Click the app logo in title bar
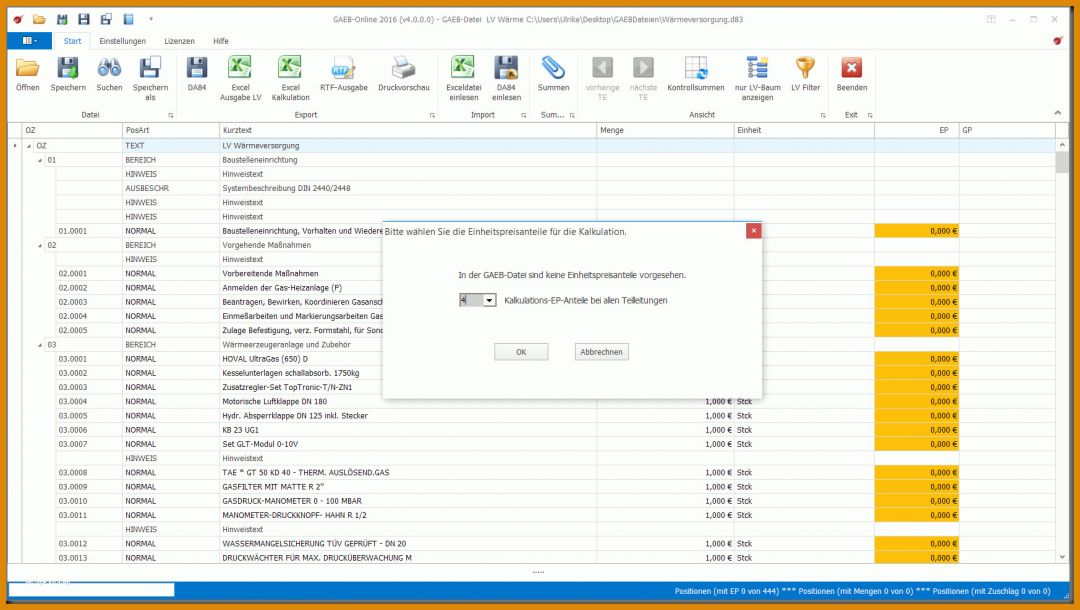 click(18, 19)
